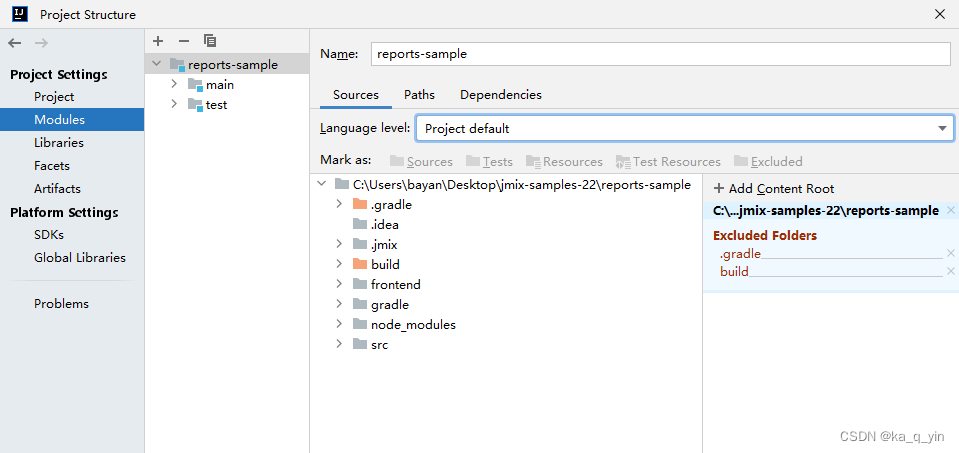959x453 pixels.
Task: Switch to the Dependencies tab
Action: [x=501, y=95]
